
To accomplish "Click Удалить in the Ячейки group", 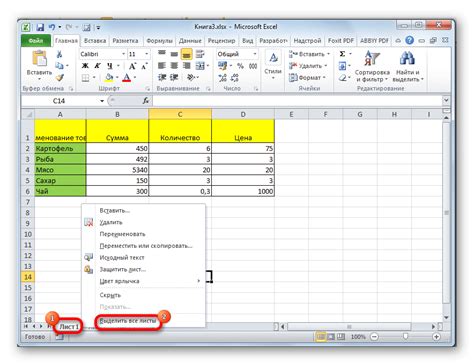I will pyautogui.click(x=308, y=66).
